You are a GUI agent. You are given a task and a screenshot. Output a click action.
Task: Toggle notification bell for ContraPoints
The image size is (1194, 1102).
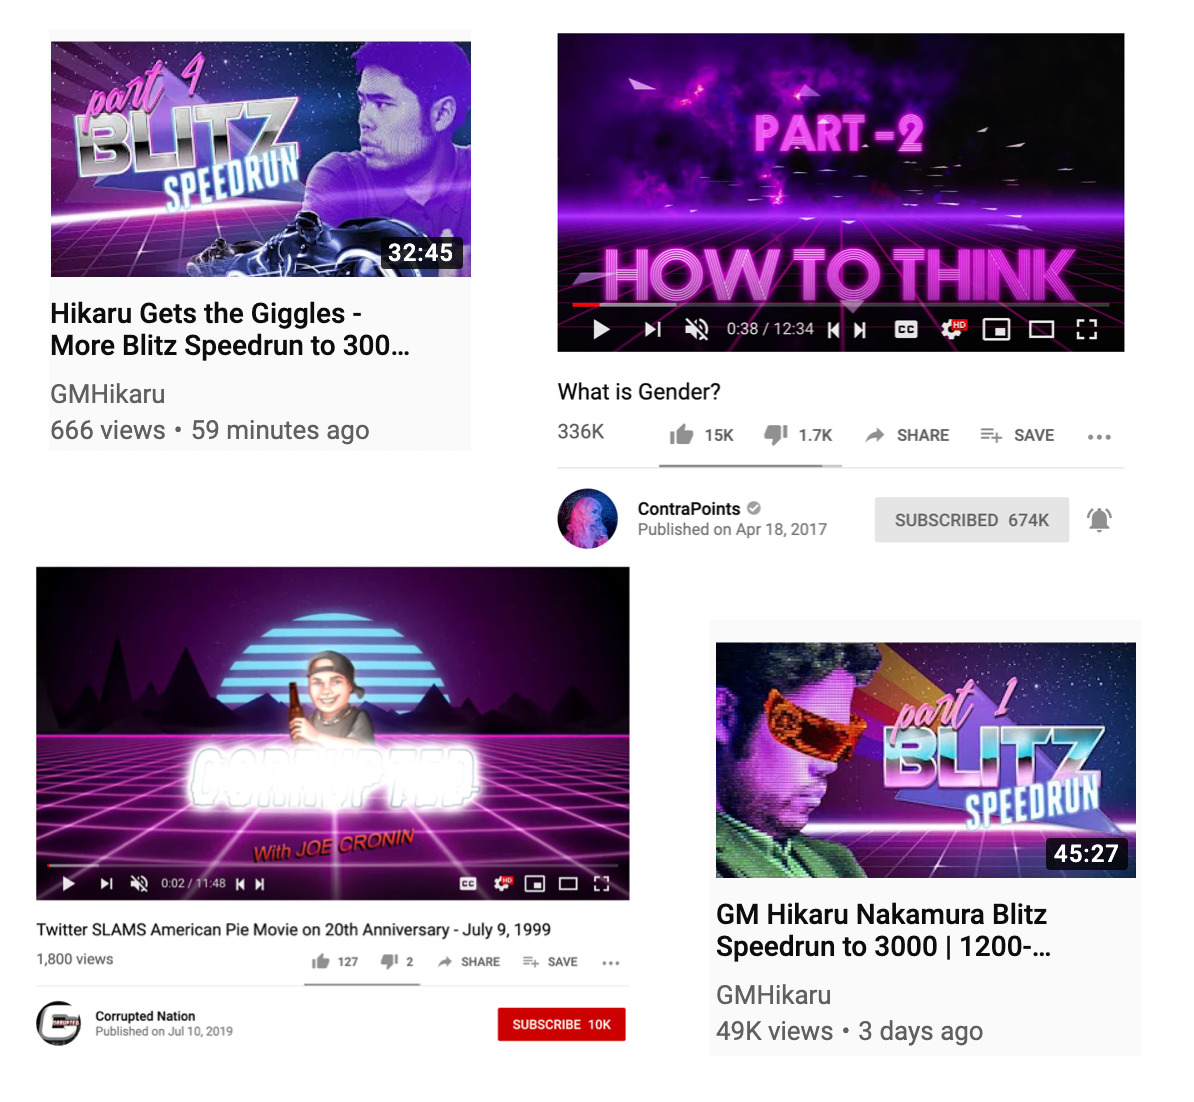[1099, 520]
